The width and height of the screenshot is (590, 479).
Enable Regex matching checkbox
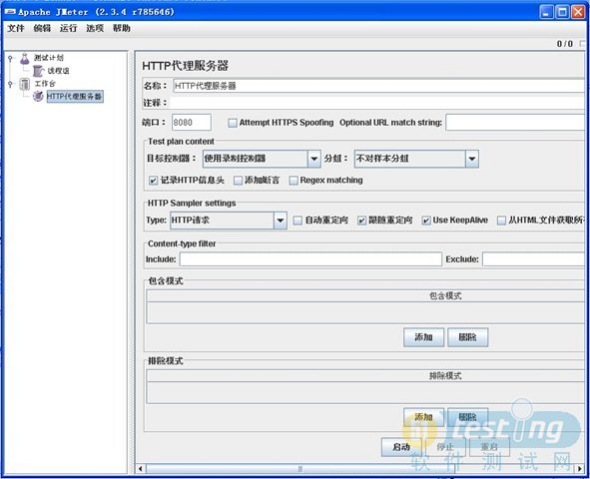(293, 181)
